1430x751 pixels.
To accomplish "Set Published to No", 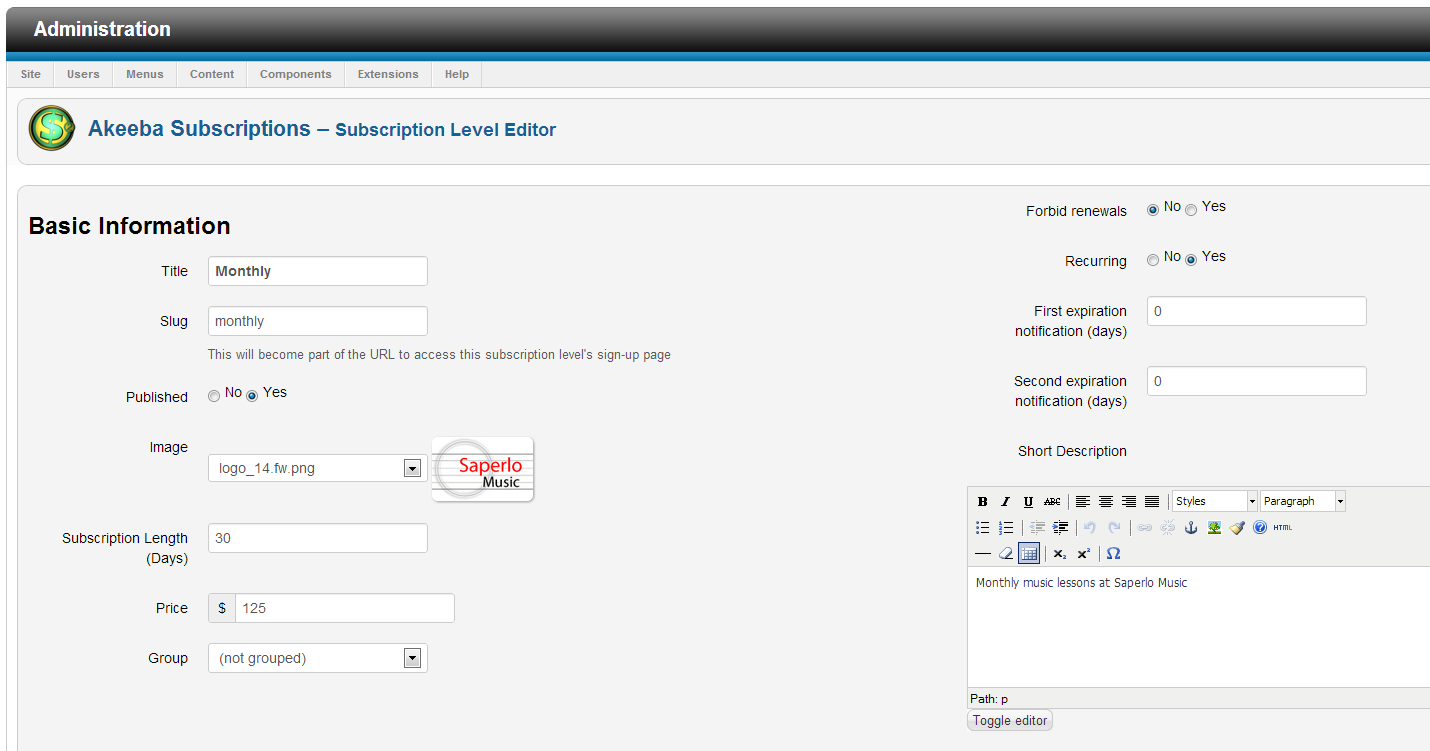I will pos(214,396).
